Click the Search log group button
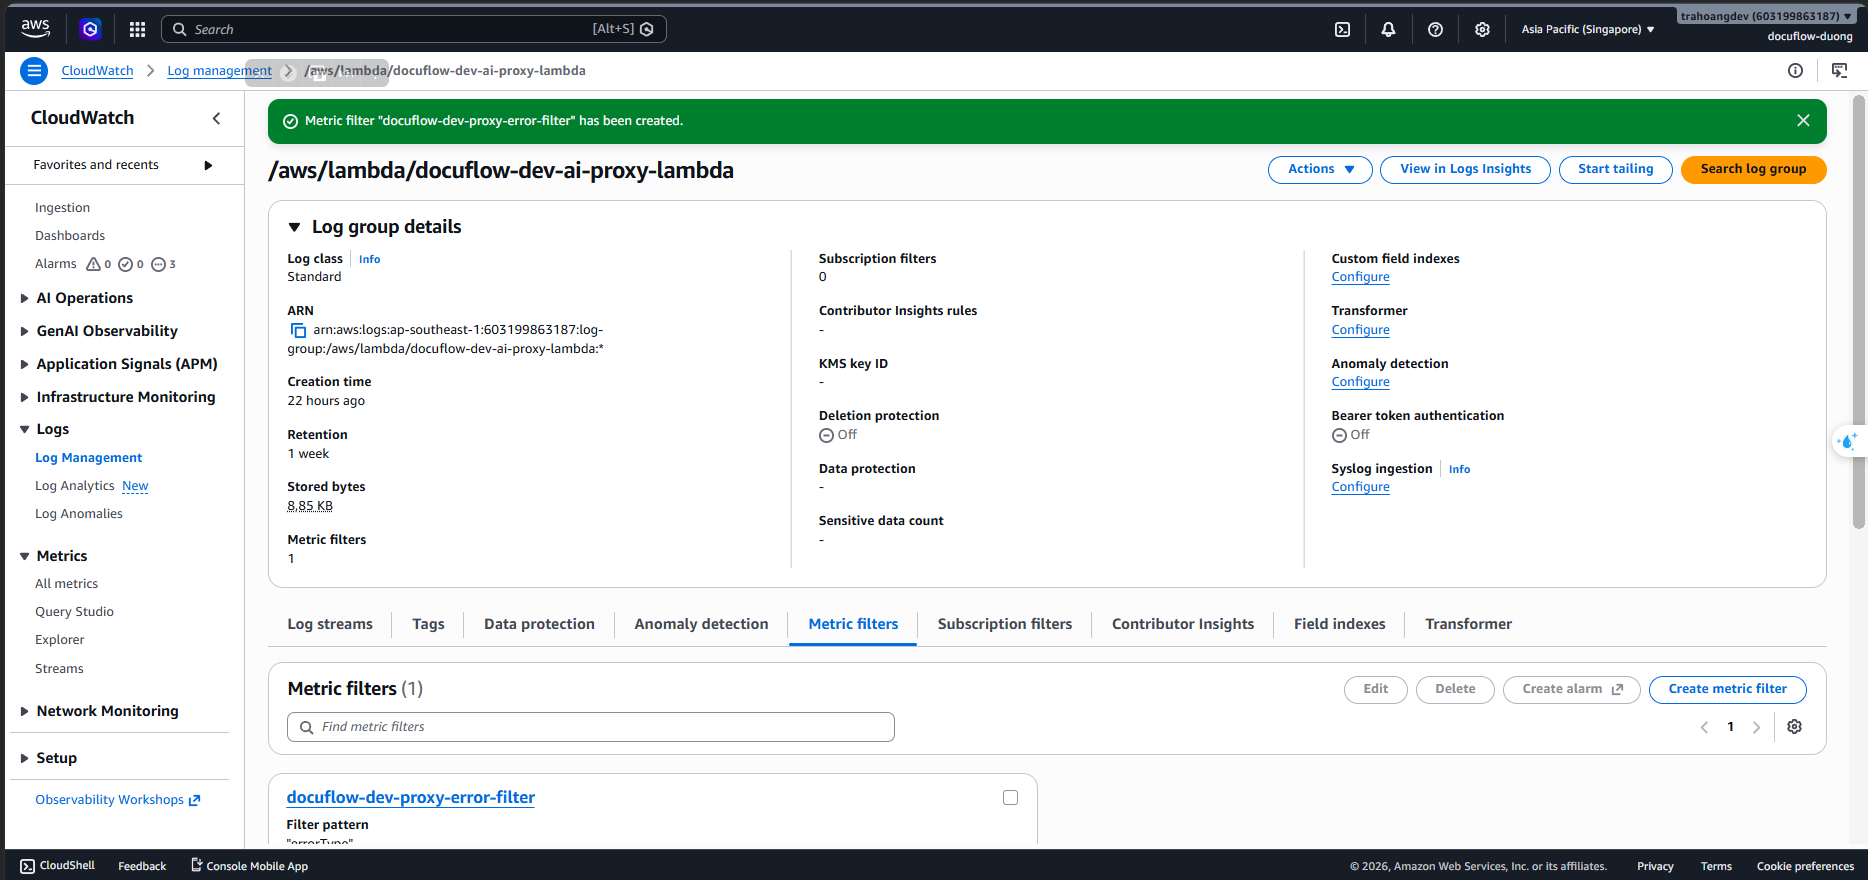 coord(1753,169)
